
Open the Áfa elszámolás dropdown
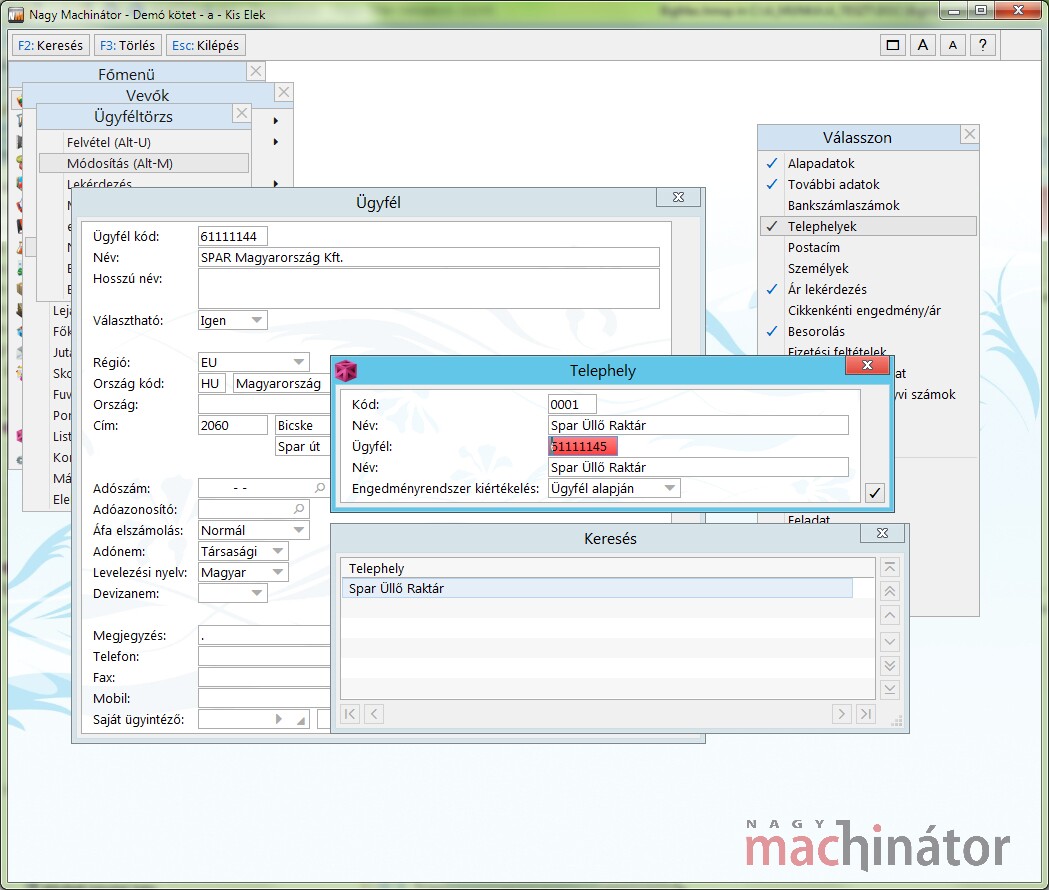(254, 530)
